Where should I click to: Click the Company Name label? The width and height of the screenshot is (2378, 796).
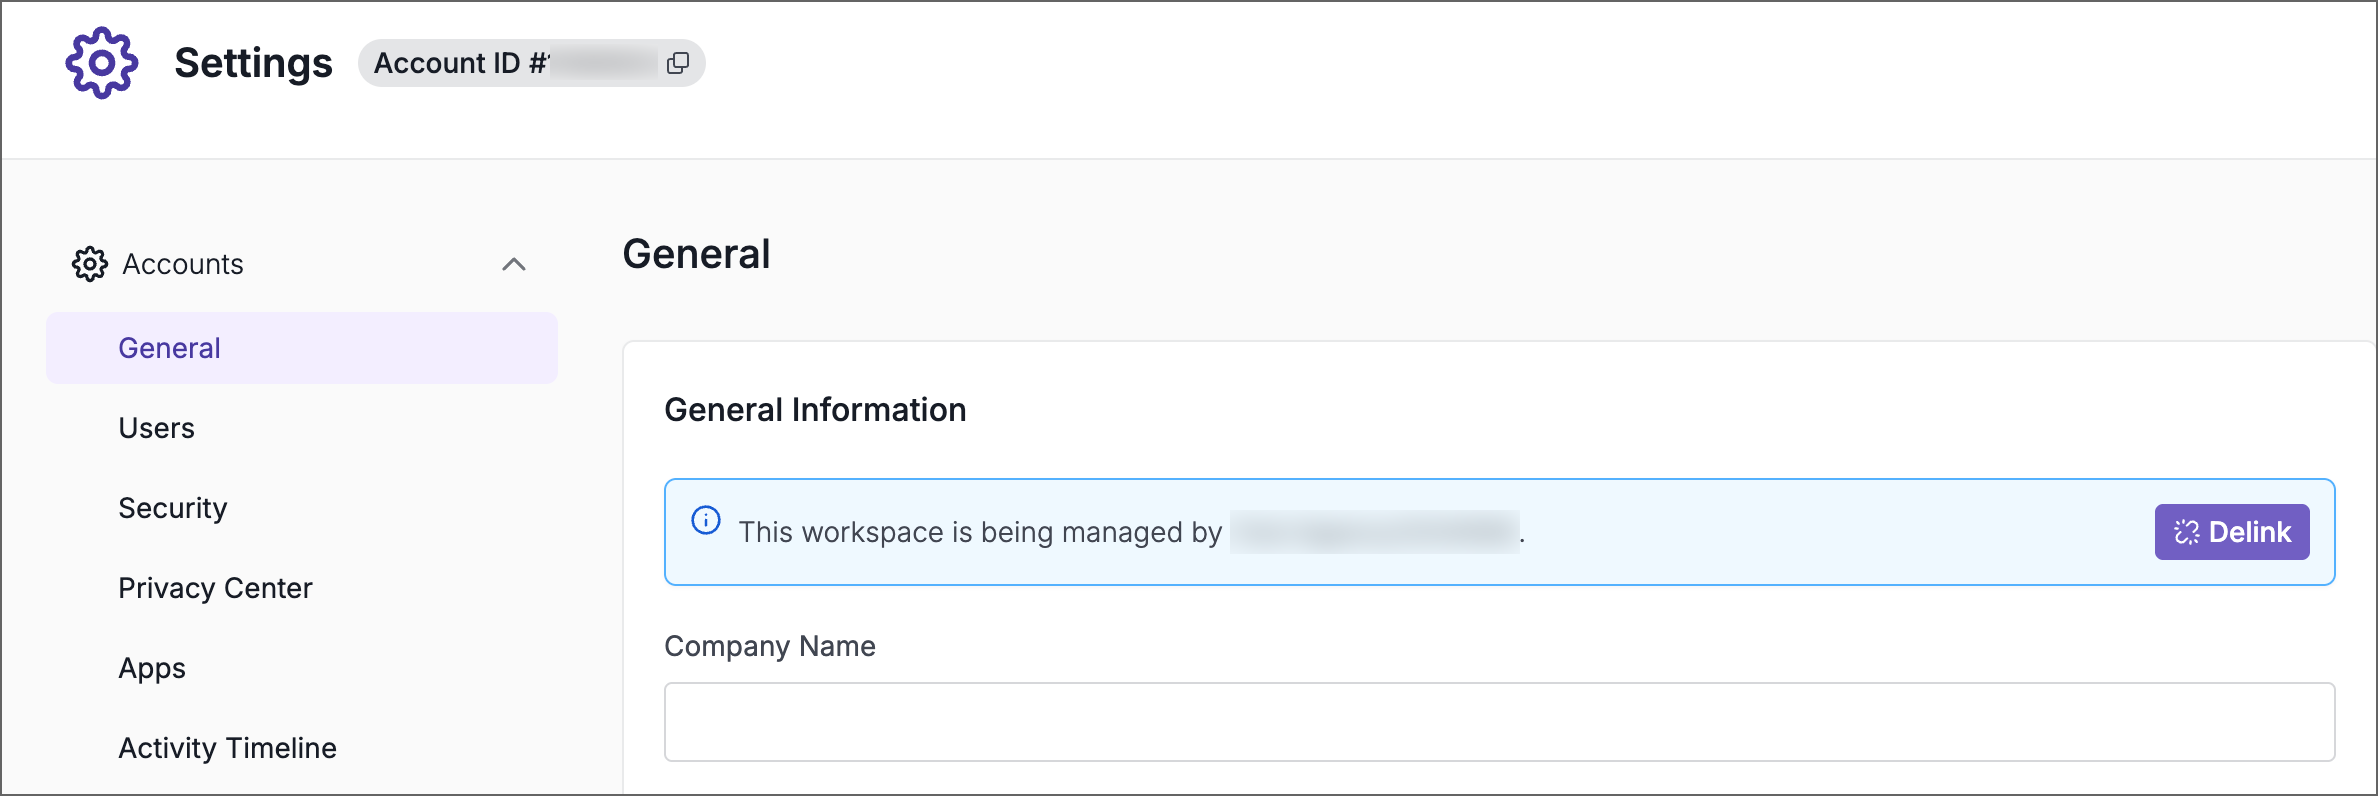769,646
